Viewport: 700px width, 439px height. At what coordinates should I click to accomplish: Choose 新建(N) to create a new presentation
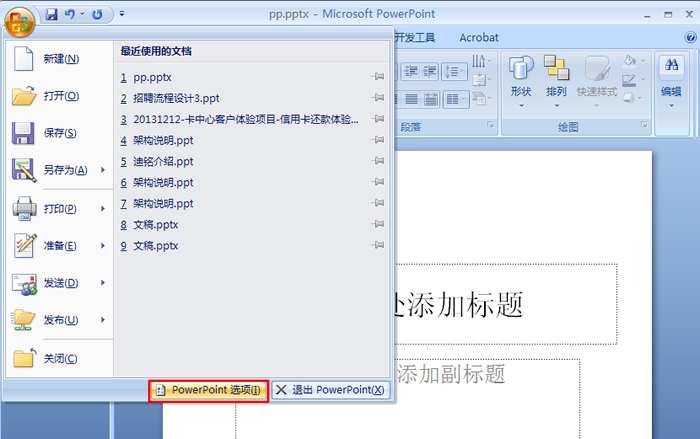point(60,59)
